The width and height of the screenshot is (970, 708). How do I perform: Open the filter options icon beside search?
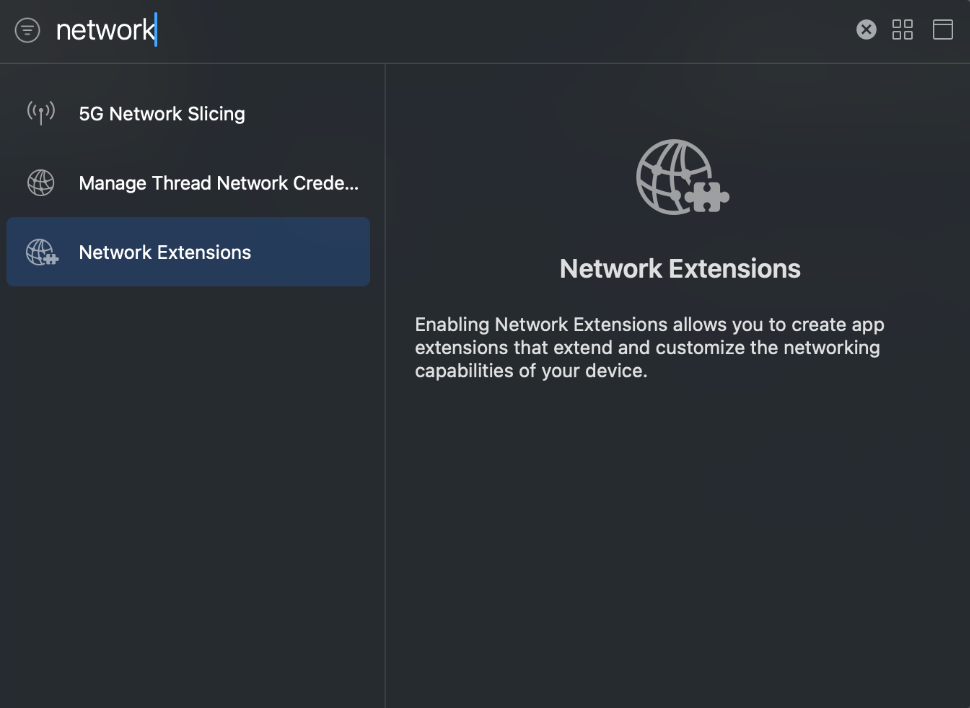[27, 30]
